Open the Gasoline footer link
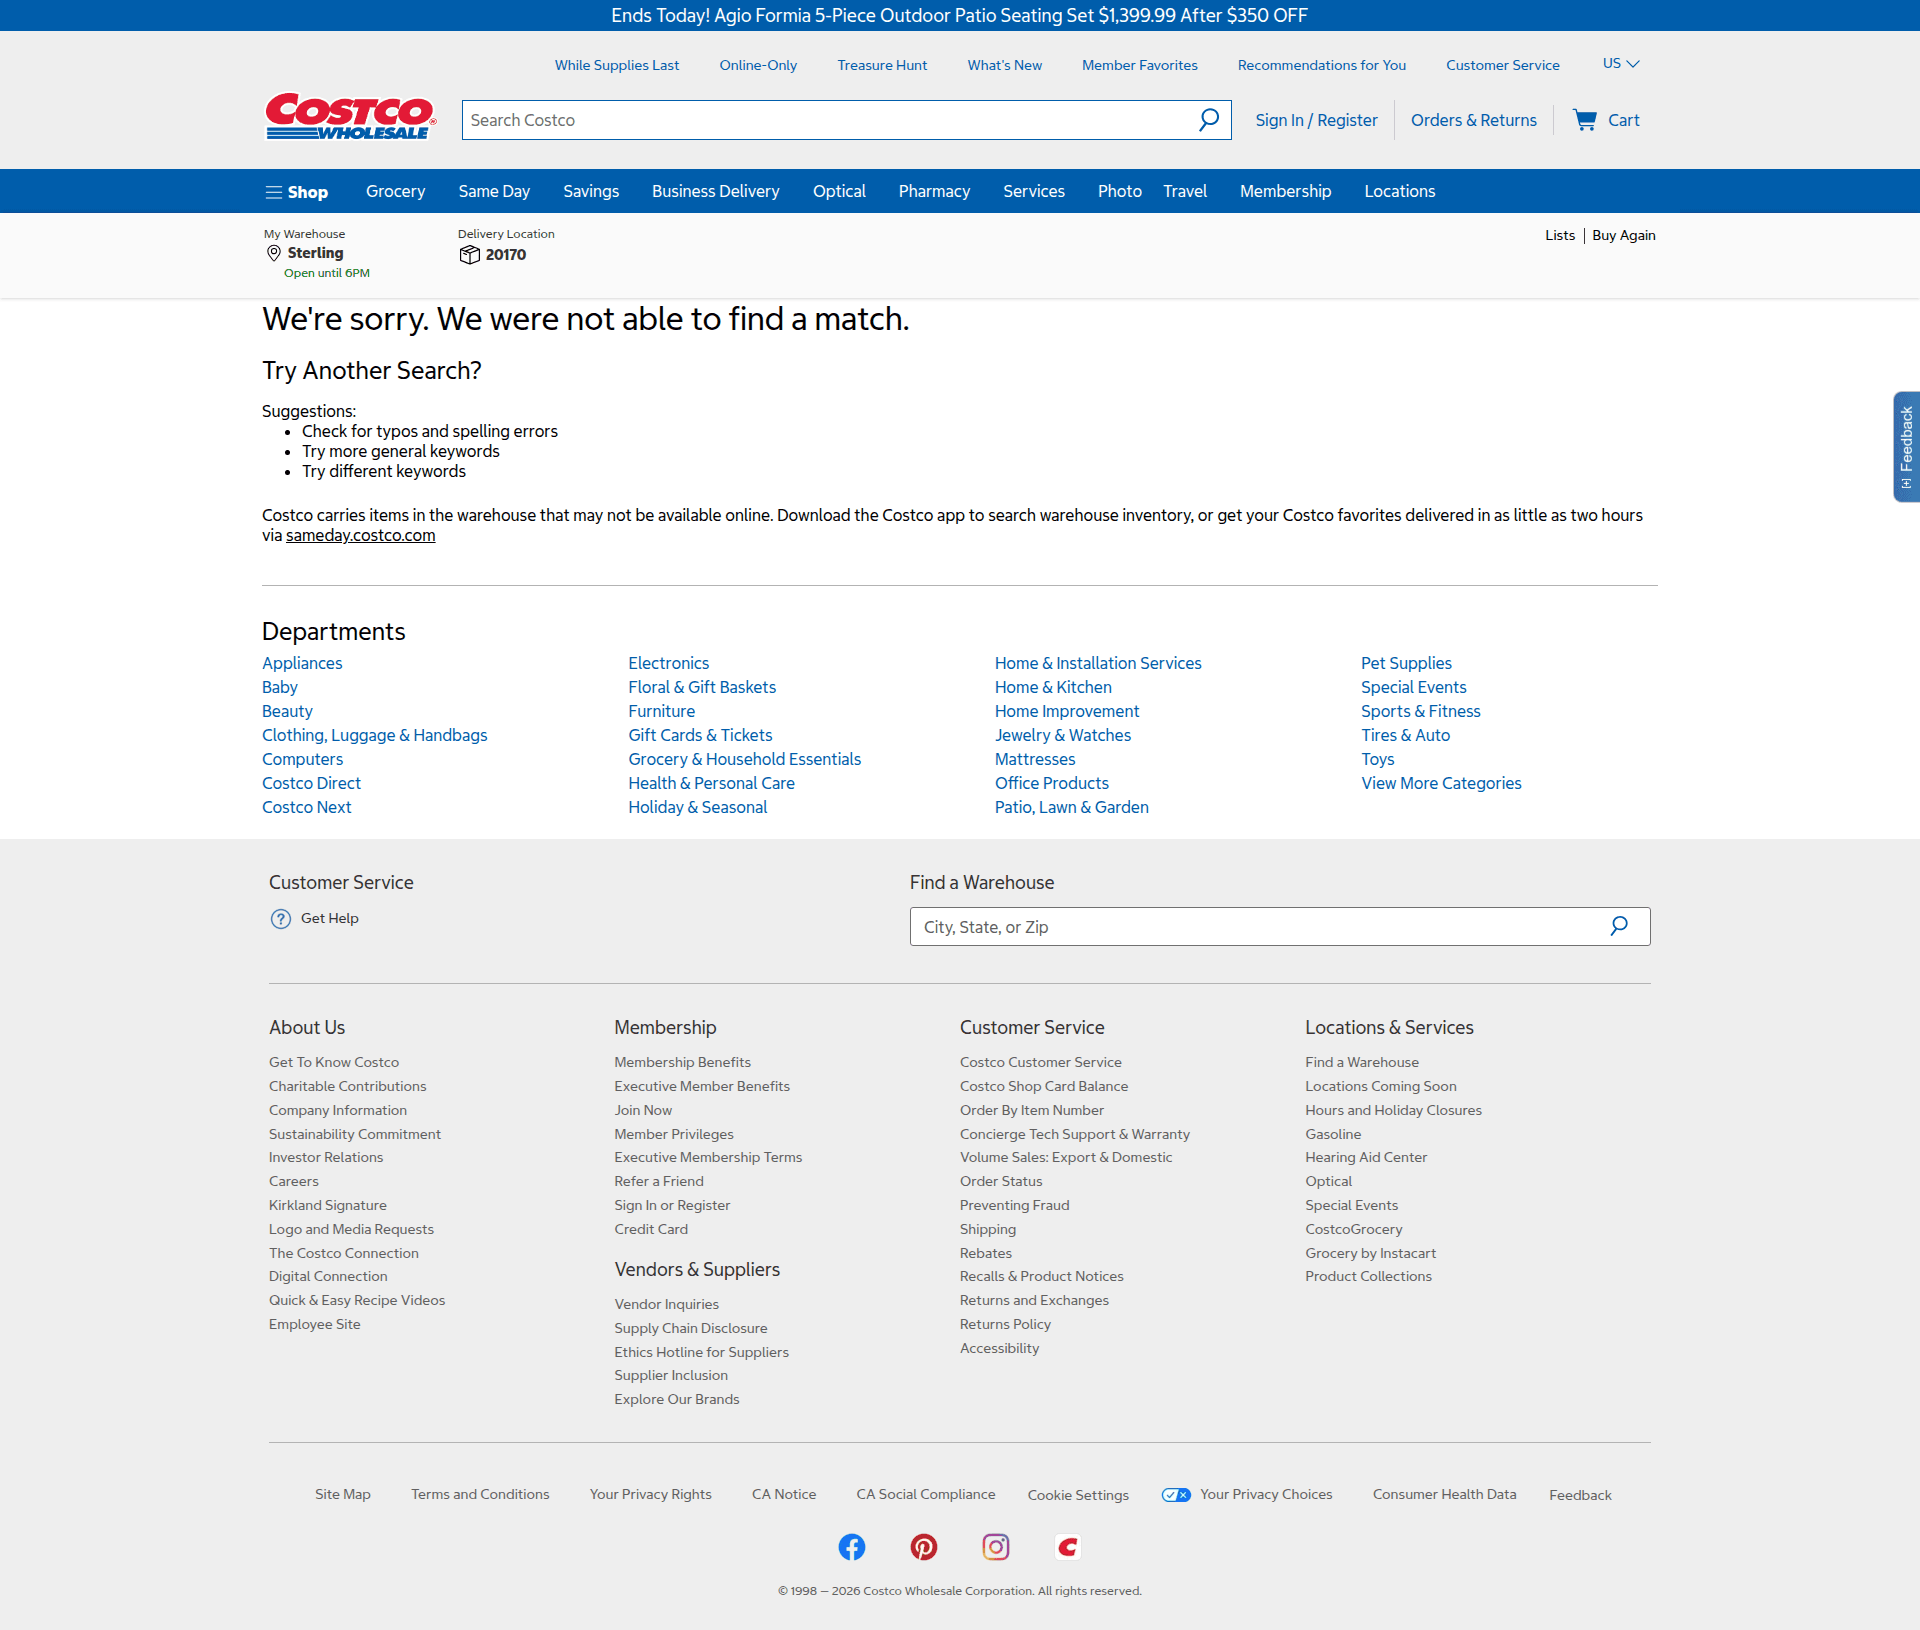This screenshot has height=1630, width=1920. click(x=1333, y=1134)
